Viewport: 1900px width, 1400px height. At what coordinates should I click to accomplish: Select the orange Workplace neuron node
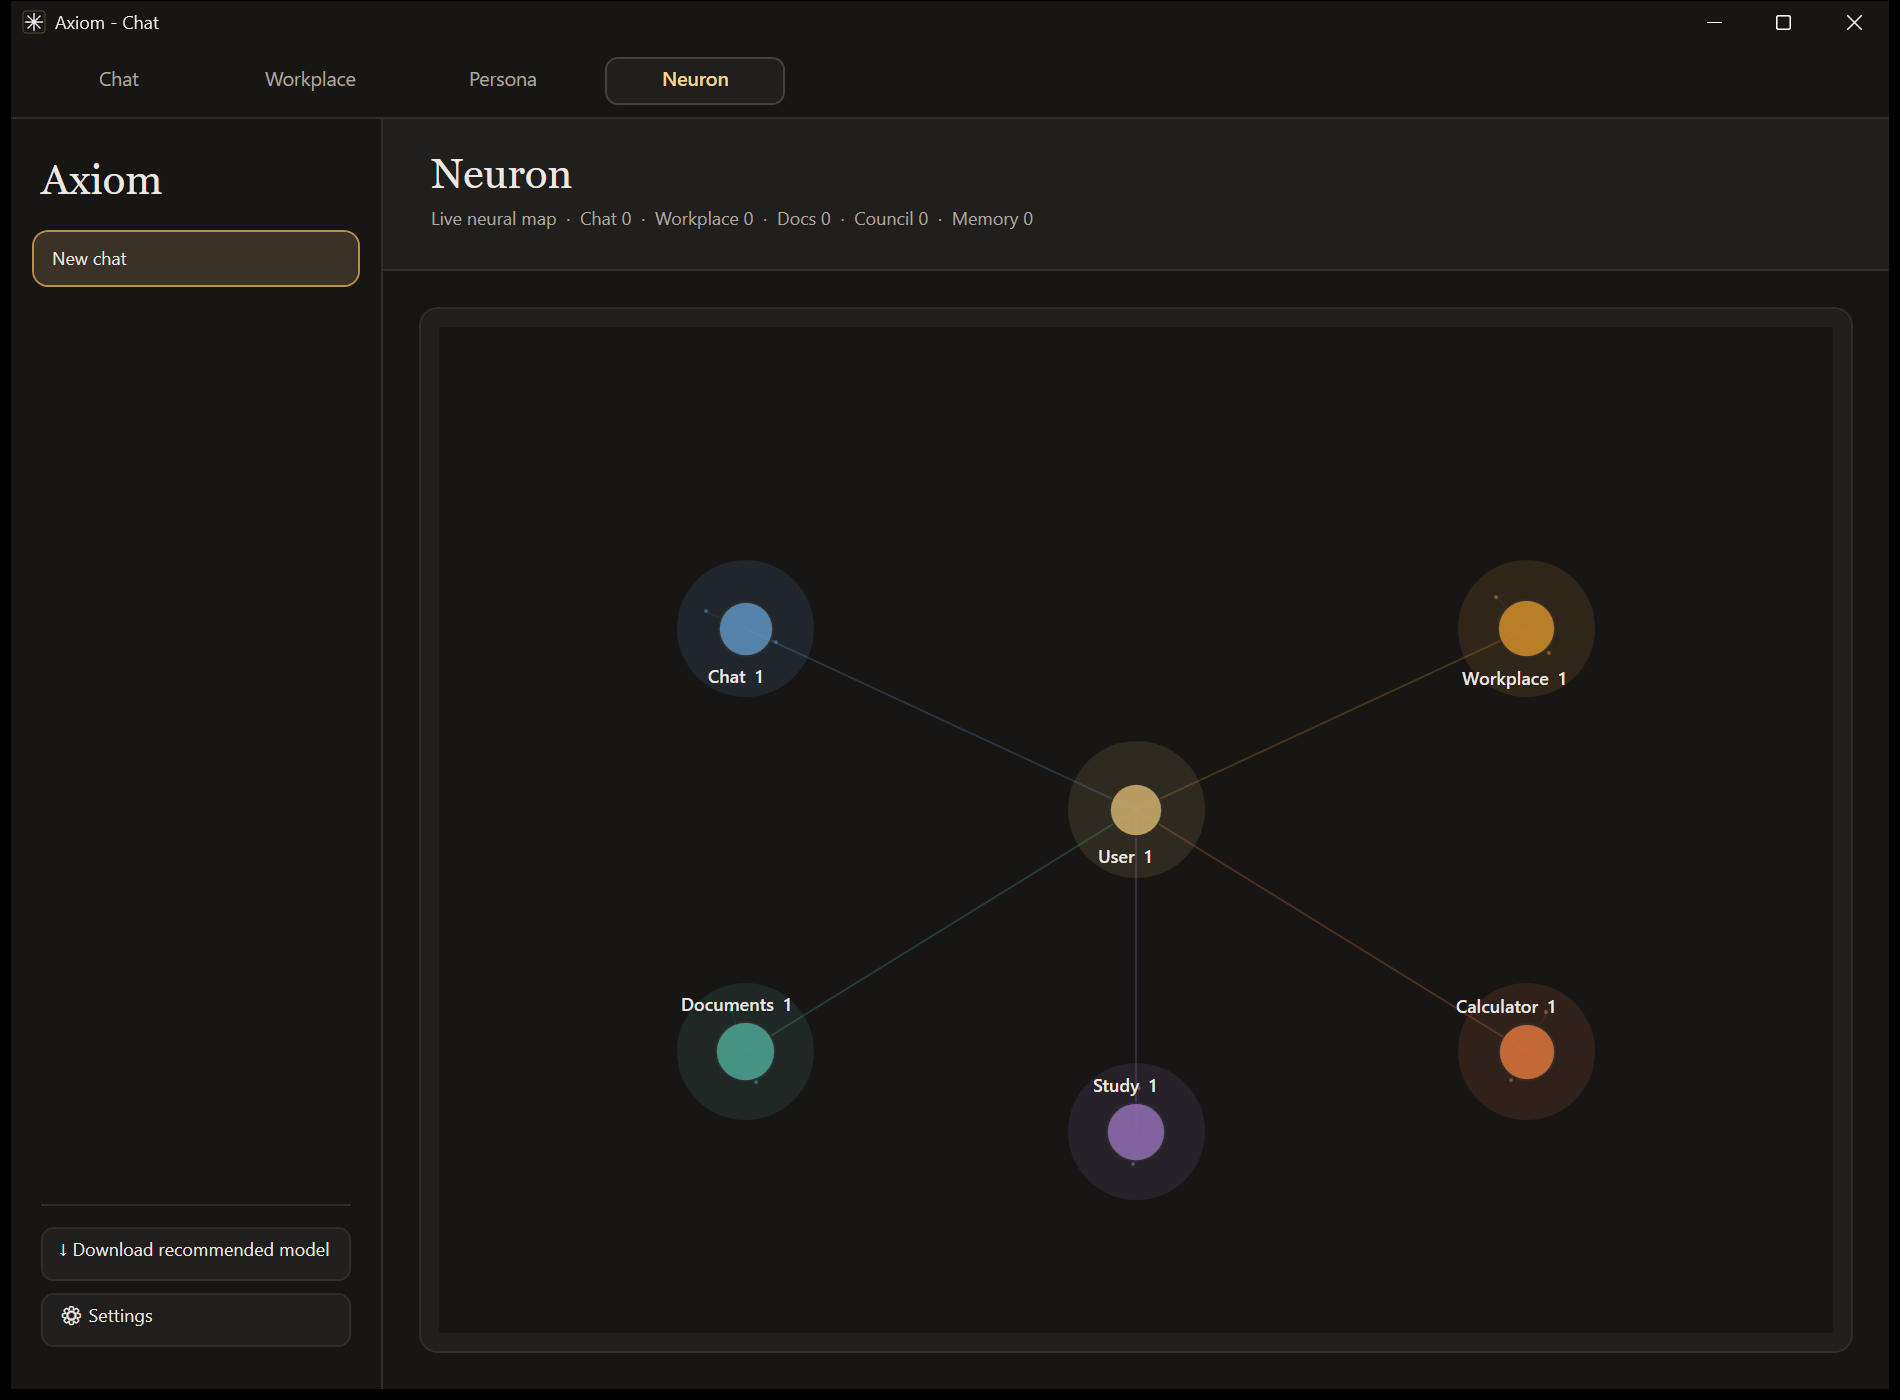[x=1526, y=629]
